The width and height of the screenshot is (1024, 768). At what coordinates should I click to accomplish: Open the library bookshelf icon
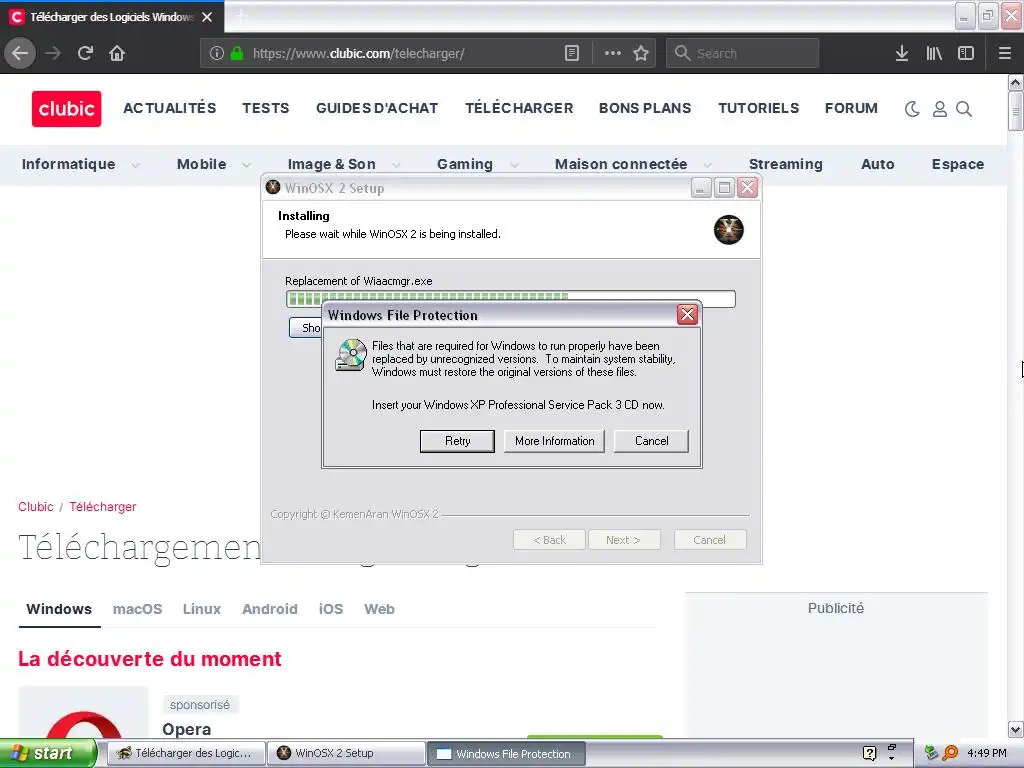[x=934, y=53]
